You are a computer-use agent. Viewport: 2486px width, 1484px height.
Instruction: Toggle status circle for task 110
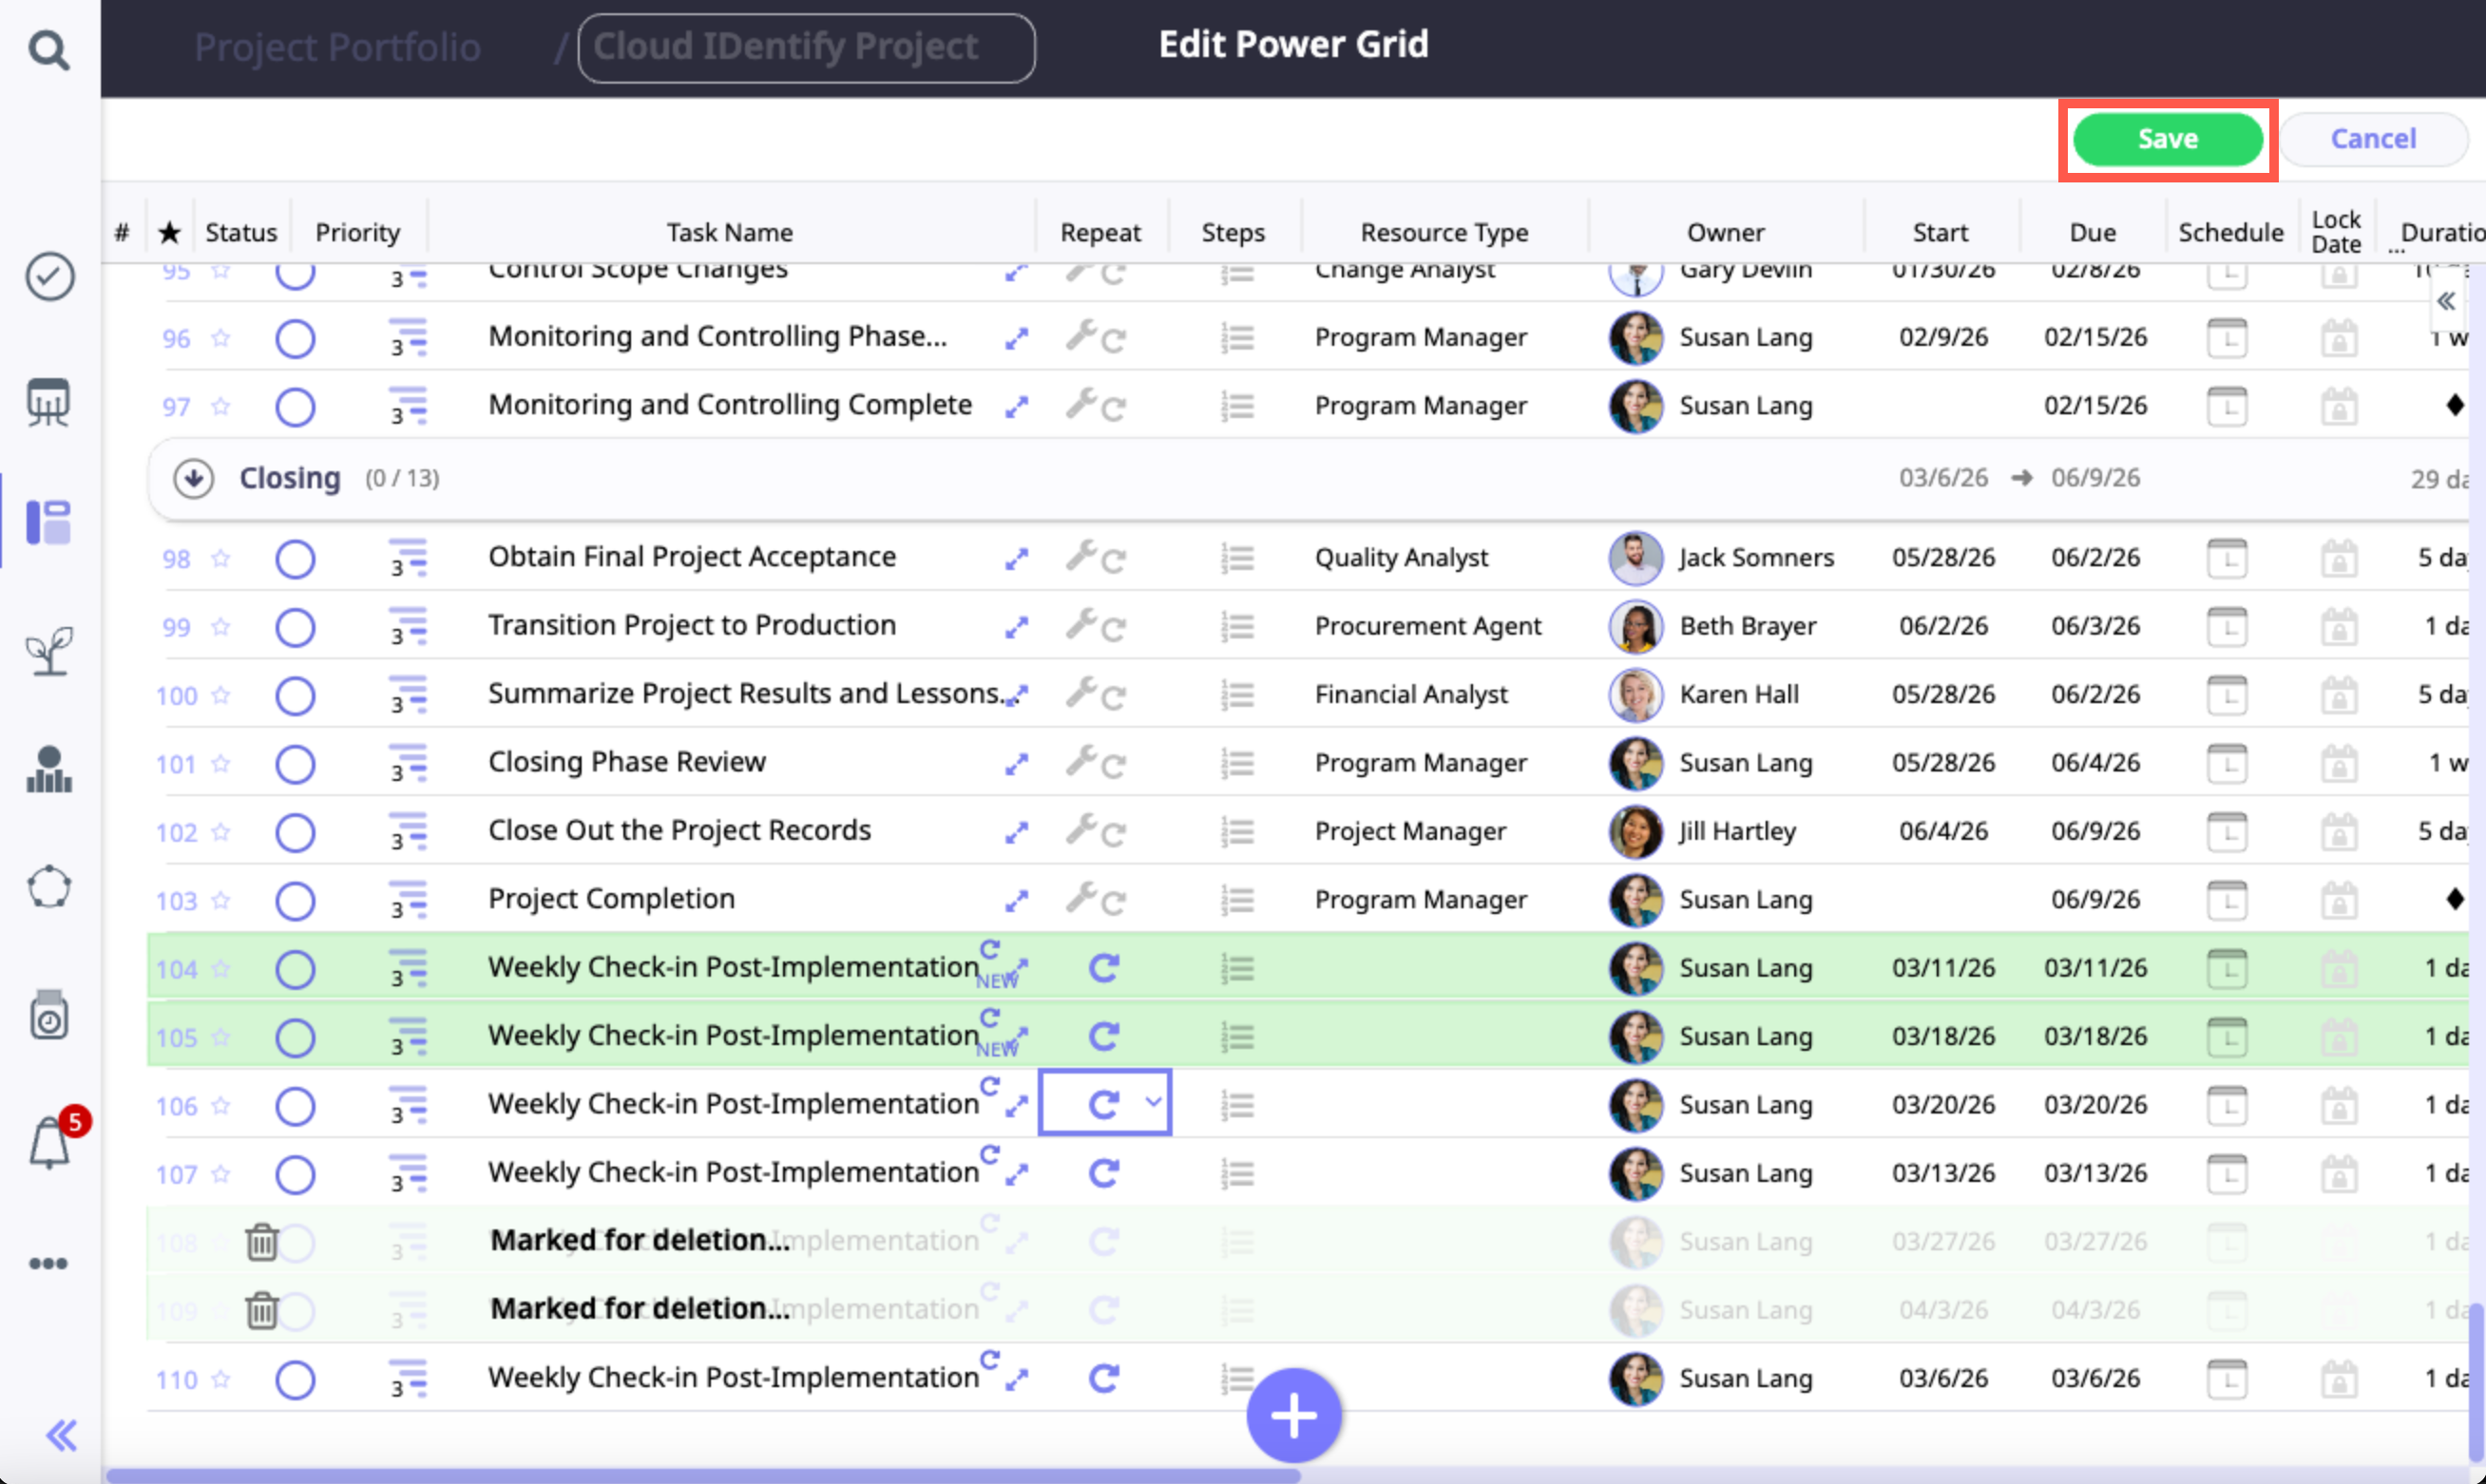pos(295,1380)
